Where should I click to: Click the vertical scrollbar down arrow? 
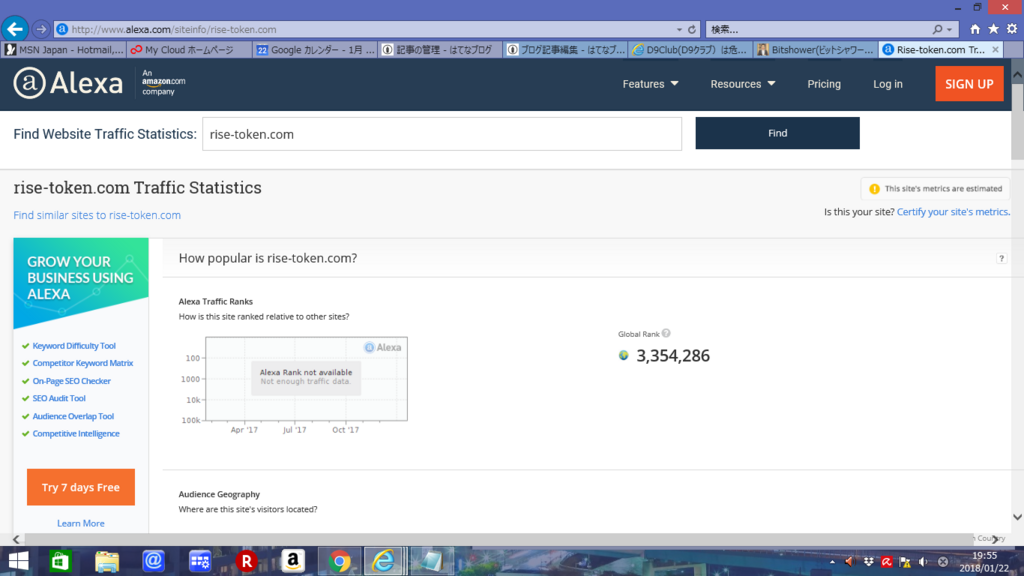pyautogui.click(x=1017, y=517)
